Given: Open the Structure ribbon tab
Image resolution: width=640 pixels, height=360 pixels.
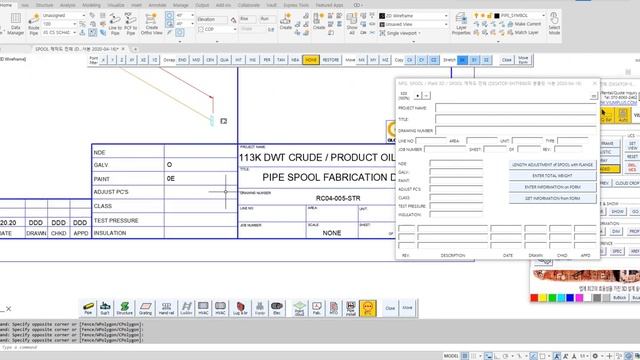Looking at the screenshot, I should coord(44,5).
